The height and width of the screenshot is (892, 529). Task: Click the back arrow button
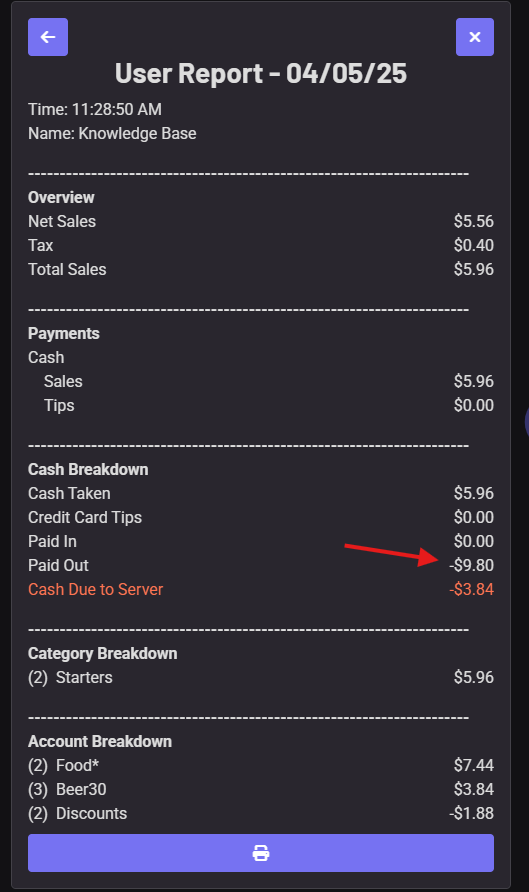pos(48,37)
